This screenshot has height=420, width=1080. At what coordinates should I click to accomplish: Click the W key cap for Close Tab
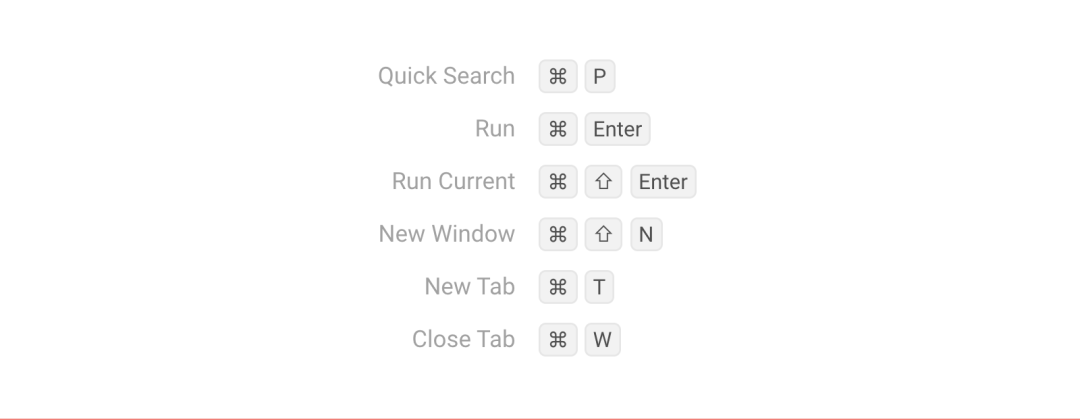[602, 339]
